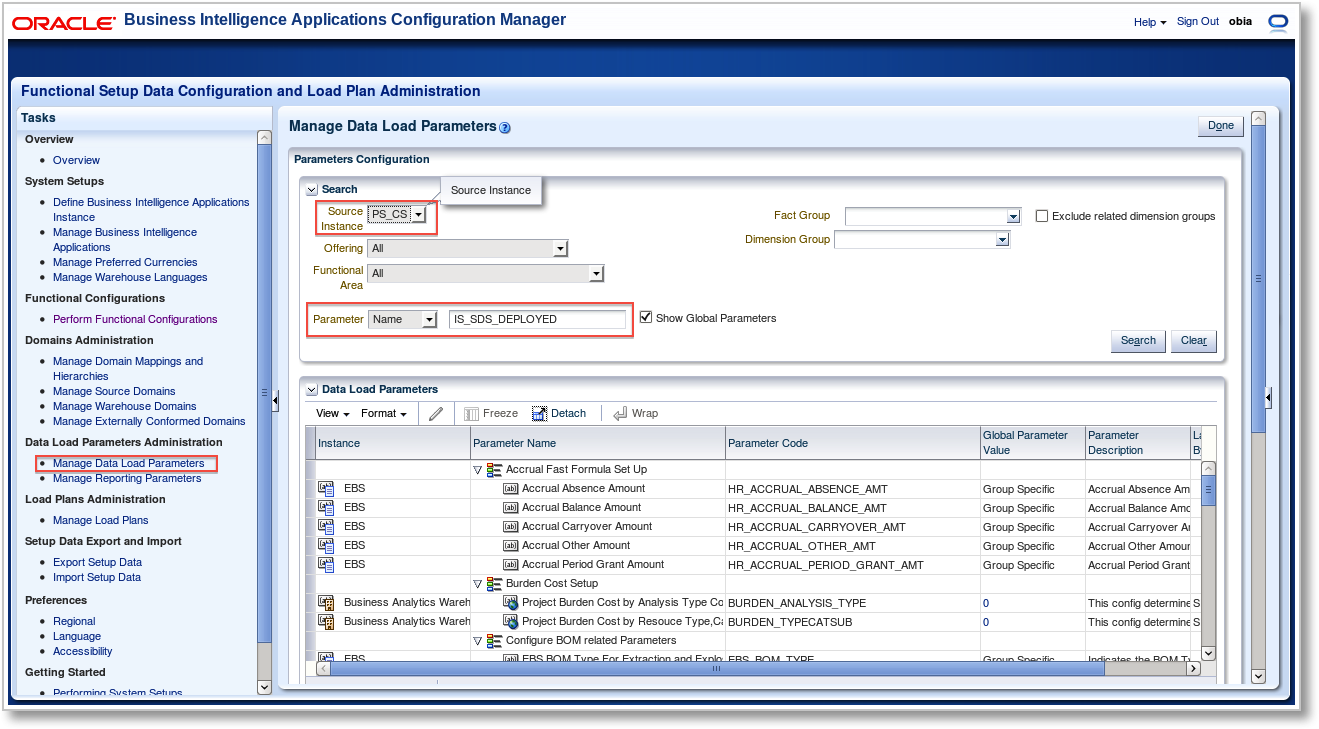This screenshot has height=729, width=1319.
Task: Open the Regional preferences link
Action: (x=74, y=621)
